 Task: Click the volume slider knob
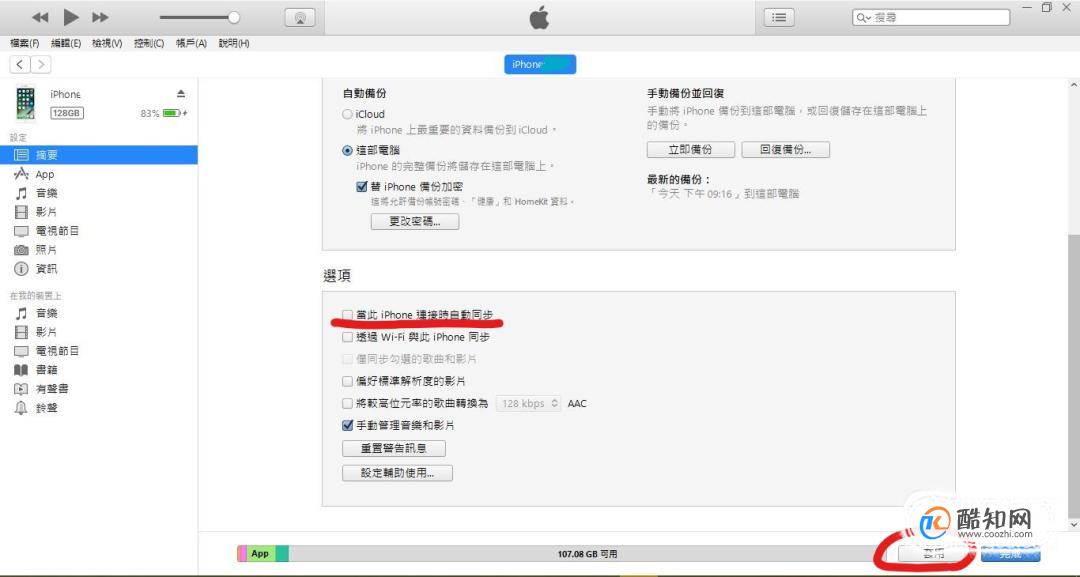[233, 17]
